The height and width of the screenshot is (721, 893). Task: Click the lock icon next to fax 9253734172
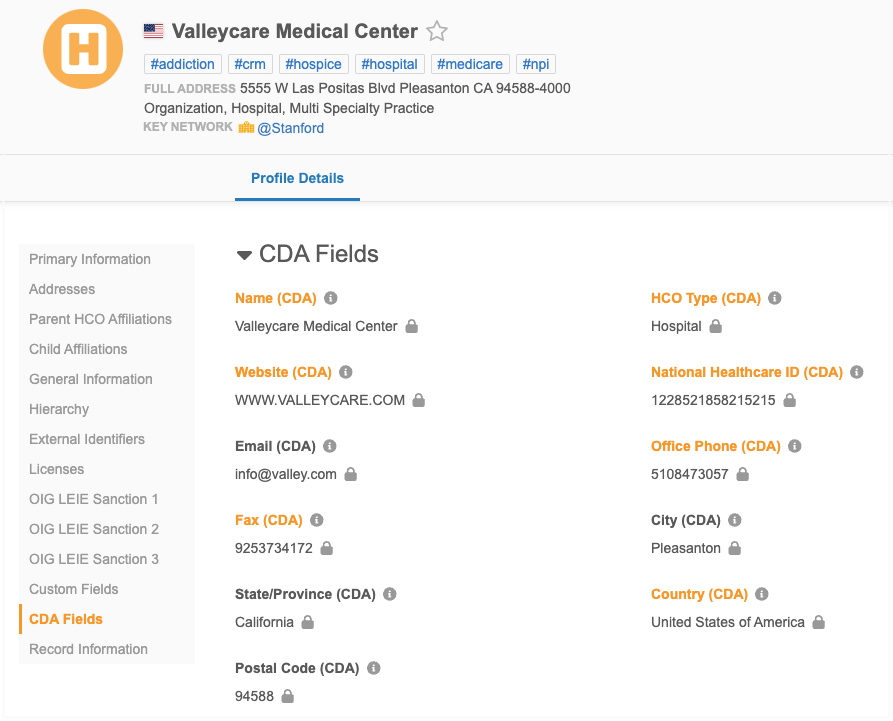327,548
